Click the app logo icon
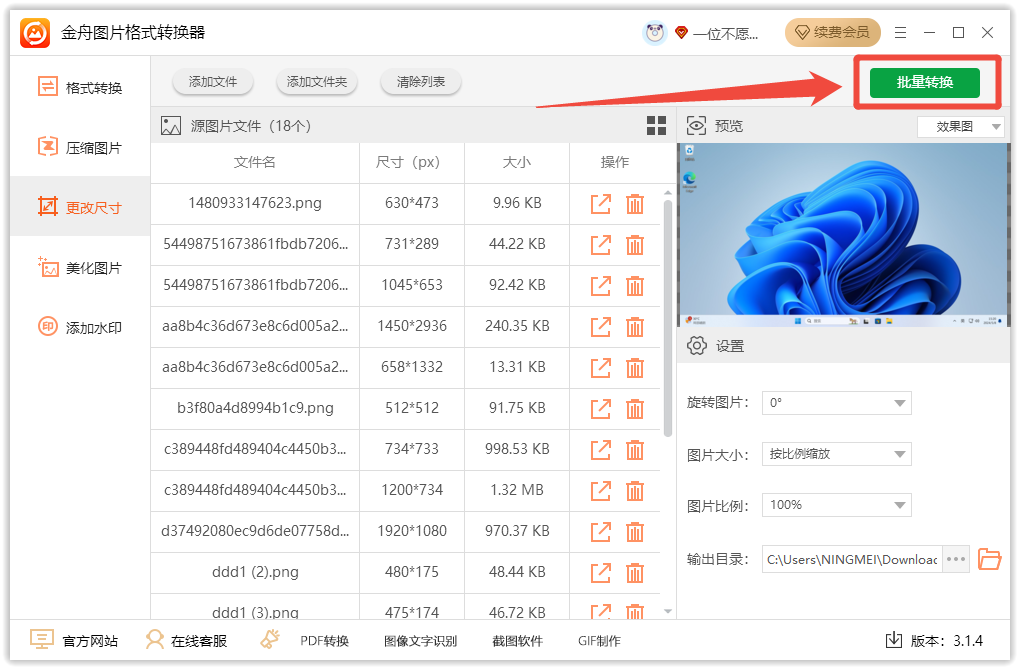This screenshot has width=1020, height=670. pos(35,33)
